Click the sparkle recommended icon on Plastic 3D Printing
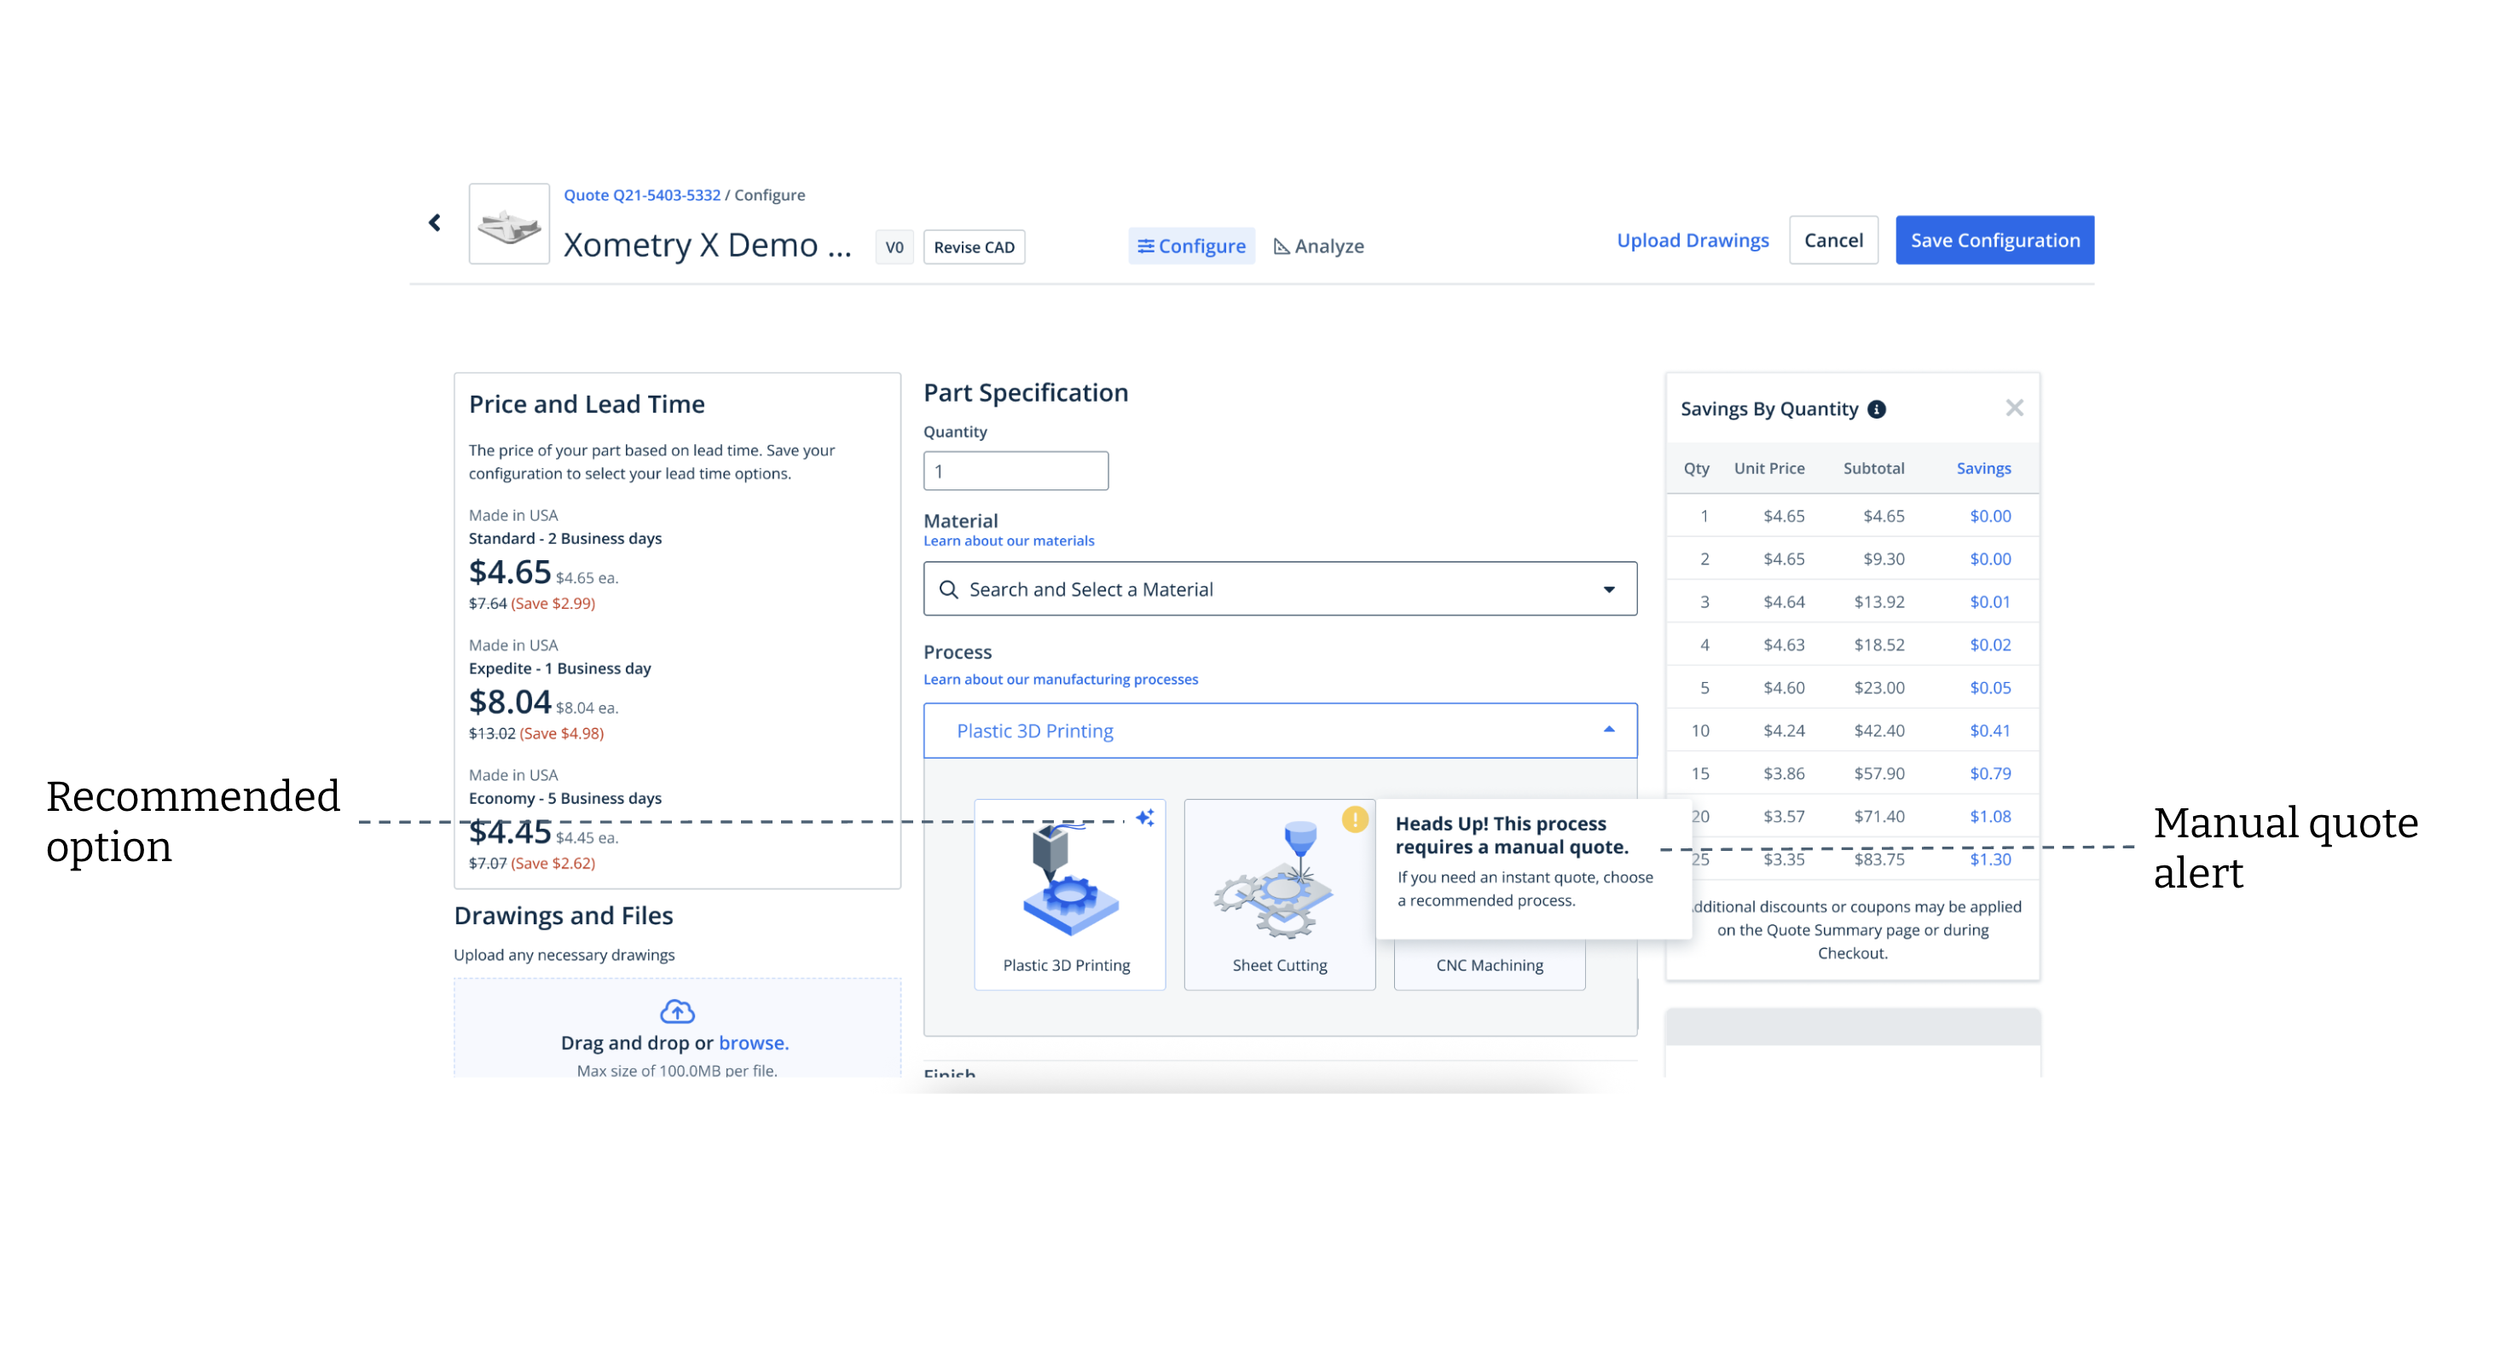 tap(1145, 818)
